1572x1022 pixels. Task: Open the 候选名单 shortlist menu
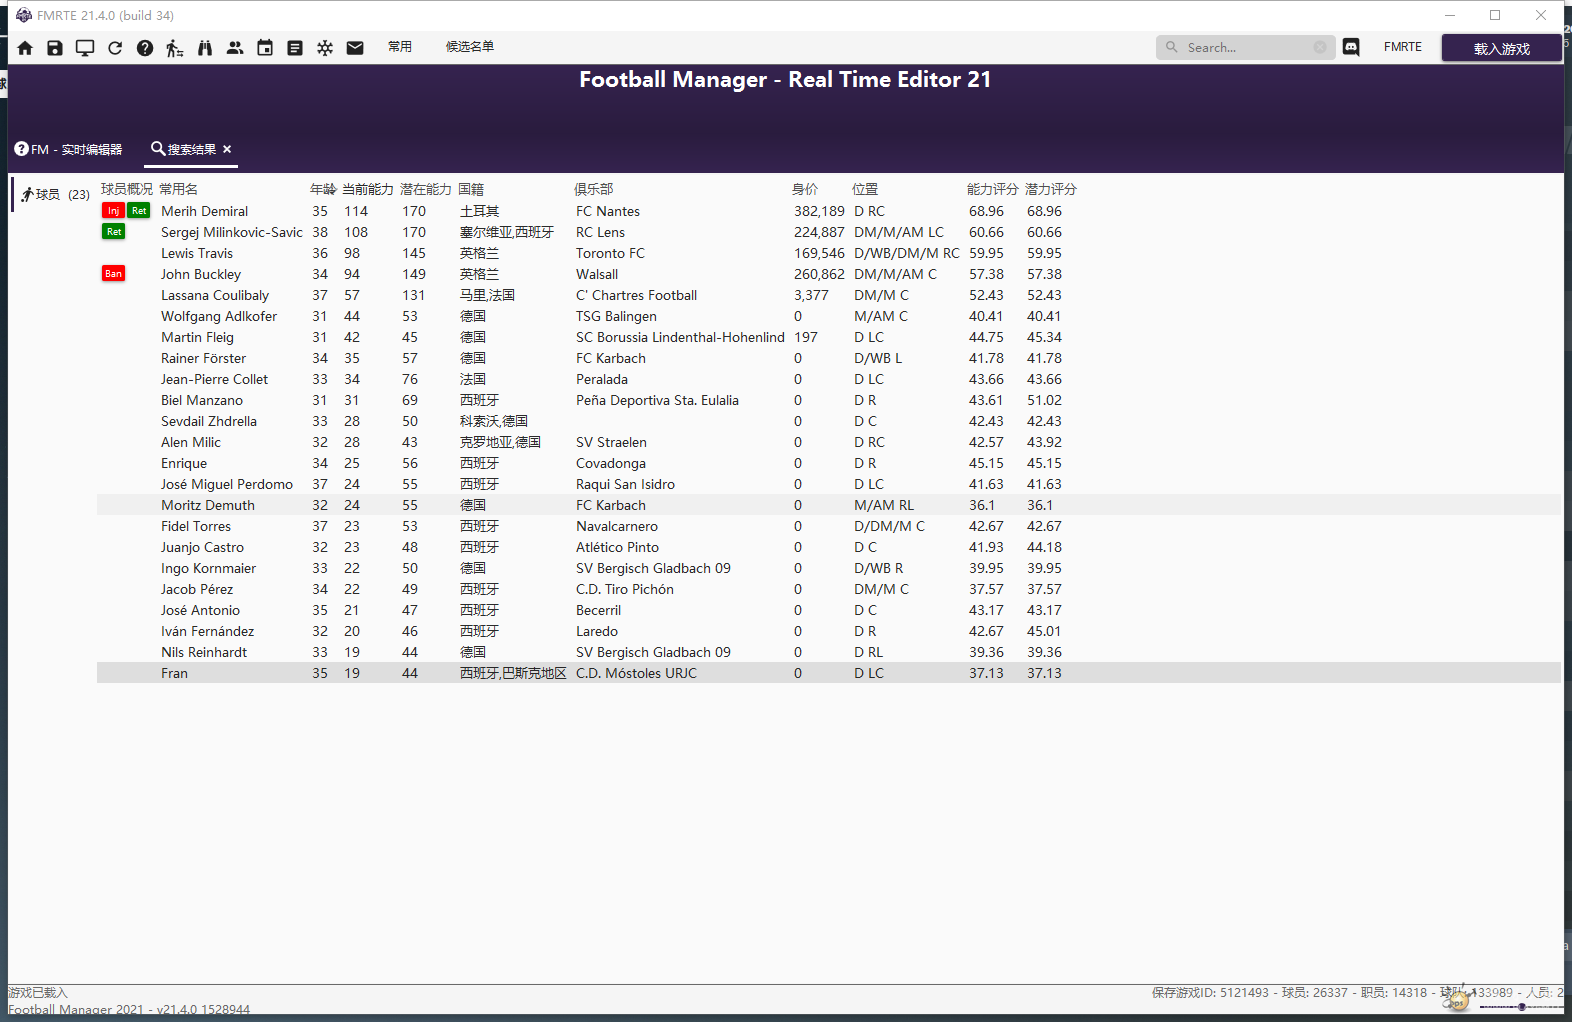click(470, 47)
